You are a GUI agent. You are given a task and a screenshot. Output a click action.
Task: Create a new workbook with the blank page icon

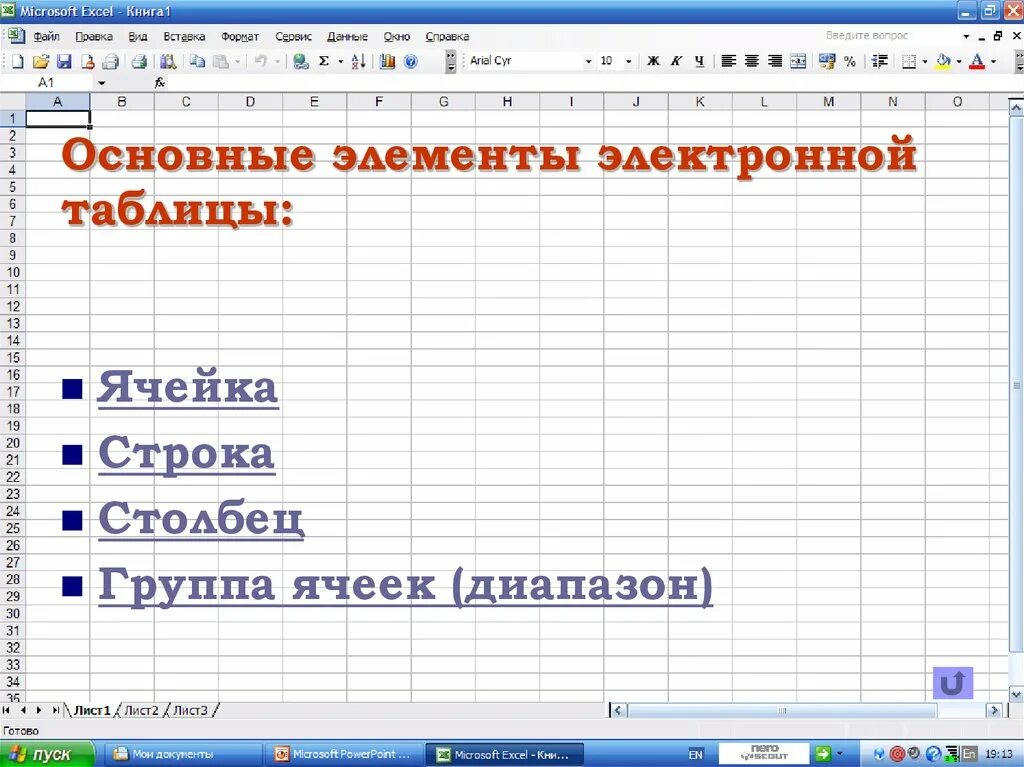click(x=18, y=61)
